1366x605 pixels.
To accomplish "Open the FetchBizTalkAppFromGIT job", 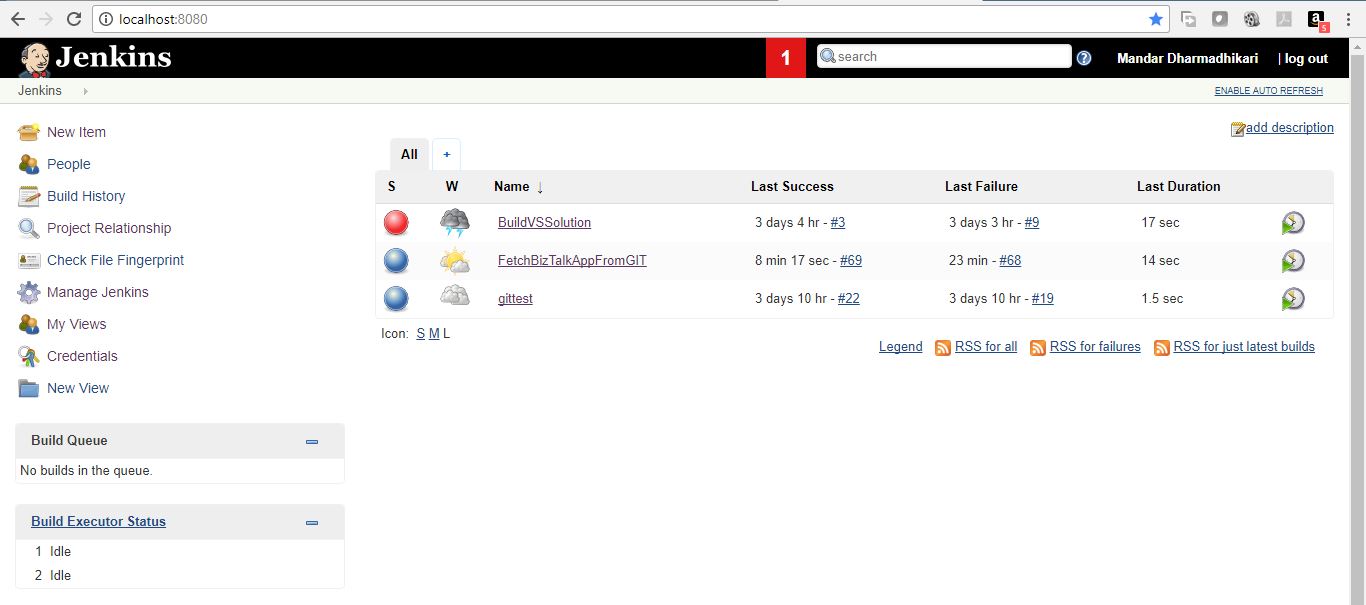I will pyautogui.click(x=572, y=260).
